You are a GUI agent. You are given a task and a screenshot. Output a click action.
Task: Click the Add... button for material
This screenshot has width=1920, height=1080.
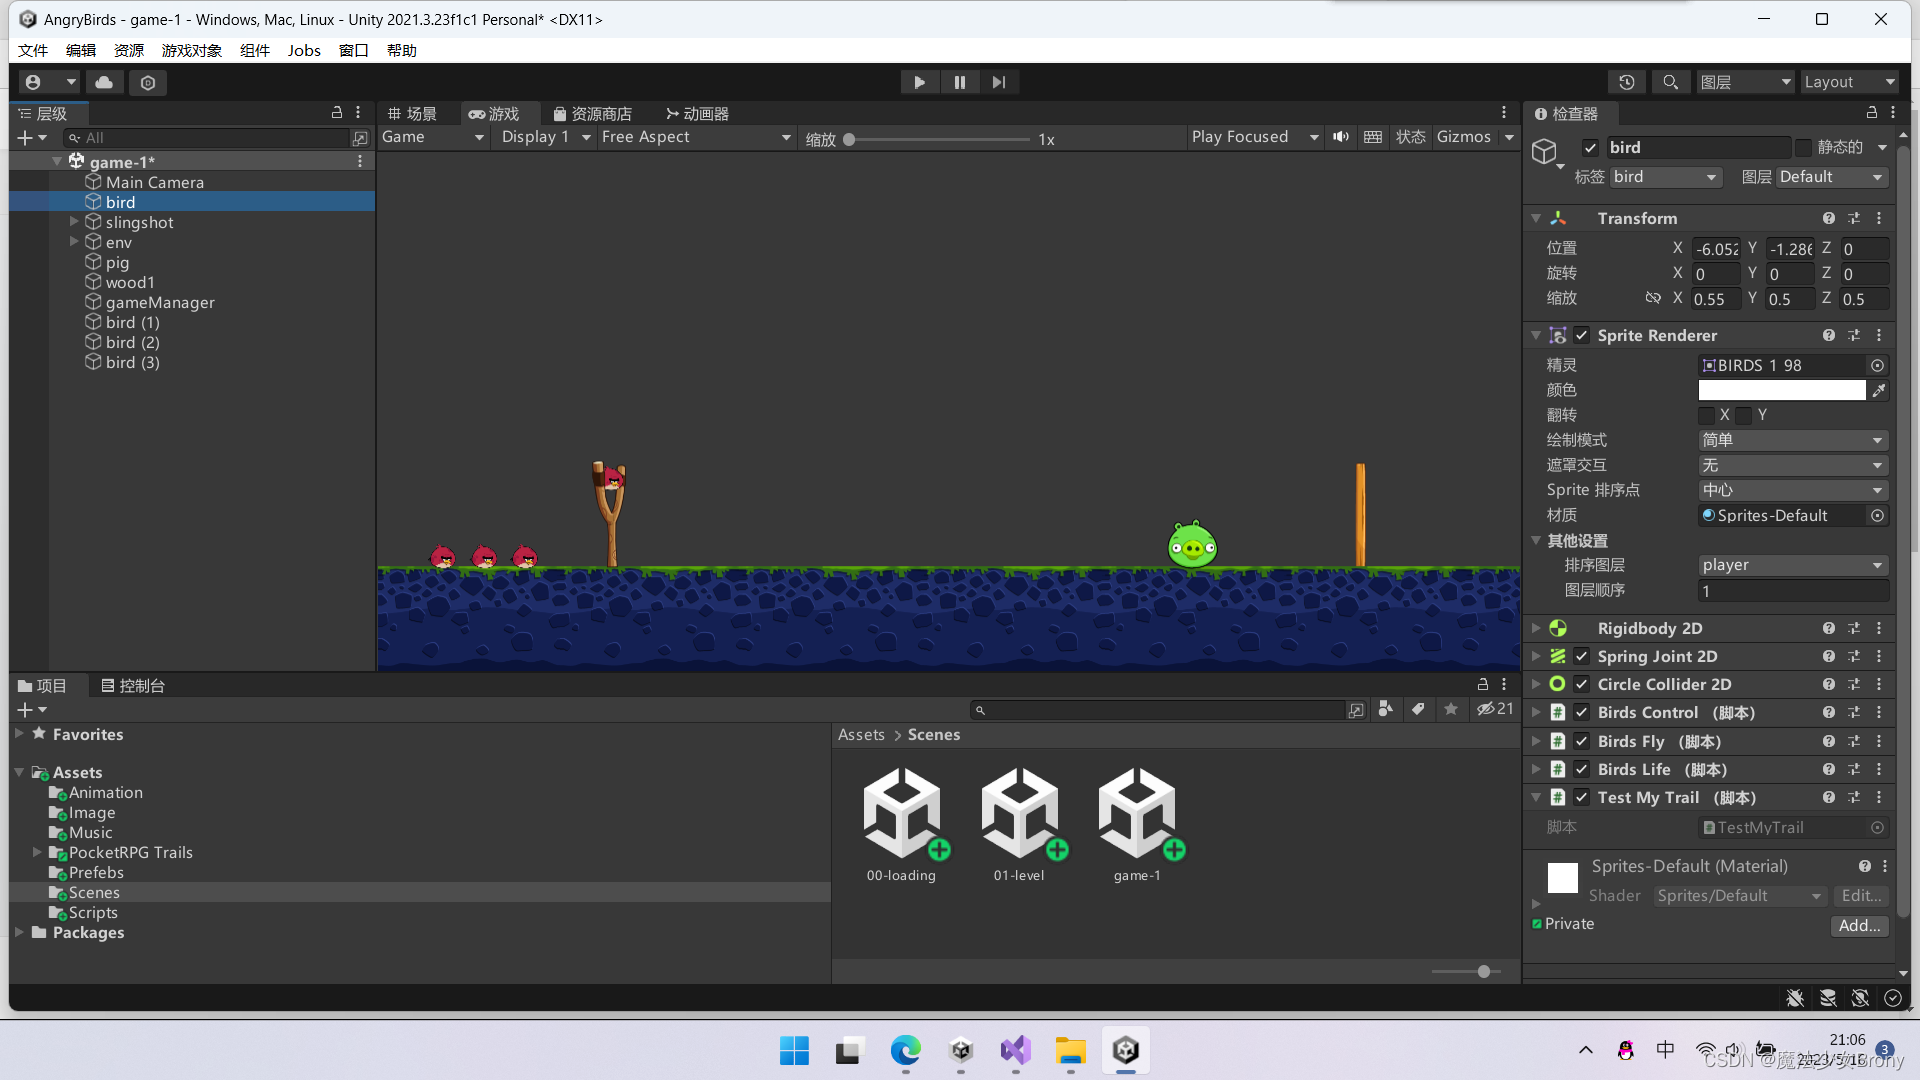tap(1859, 926)
